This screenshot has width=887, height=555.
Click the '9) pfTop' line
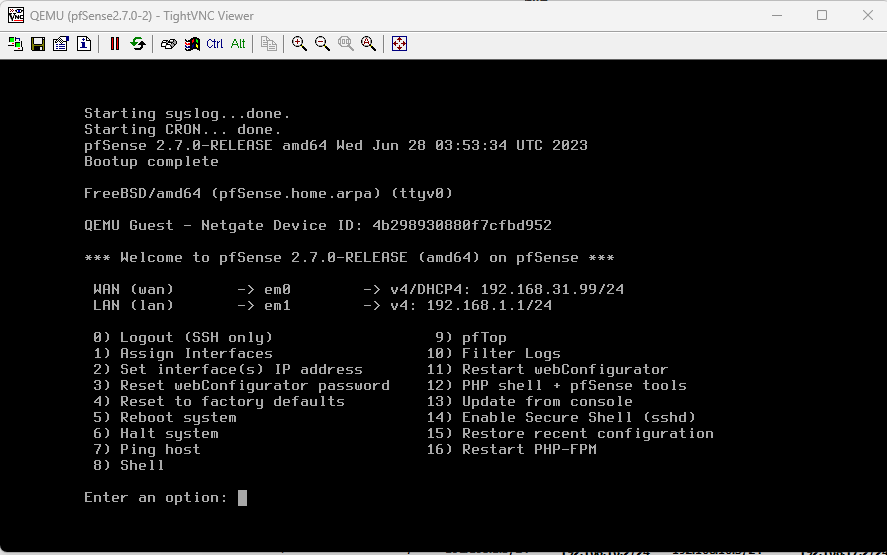471,338
